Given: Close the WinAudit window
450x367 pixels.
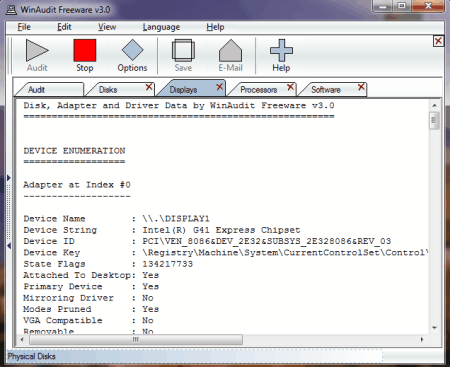Looking at the screenshot, I should pyautogui.click(x=428, y=6).
